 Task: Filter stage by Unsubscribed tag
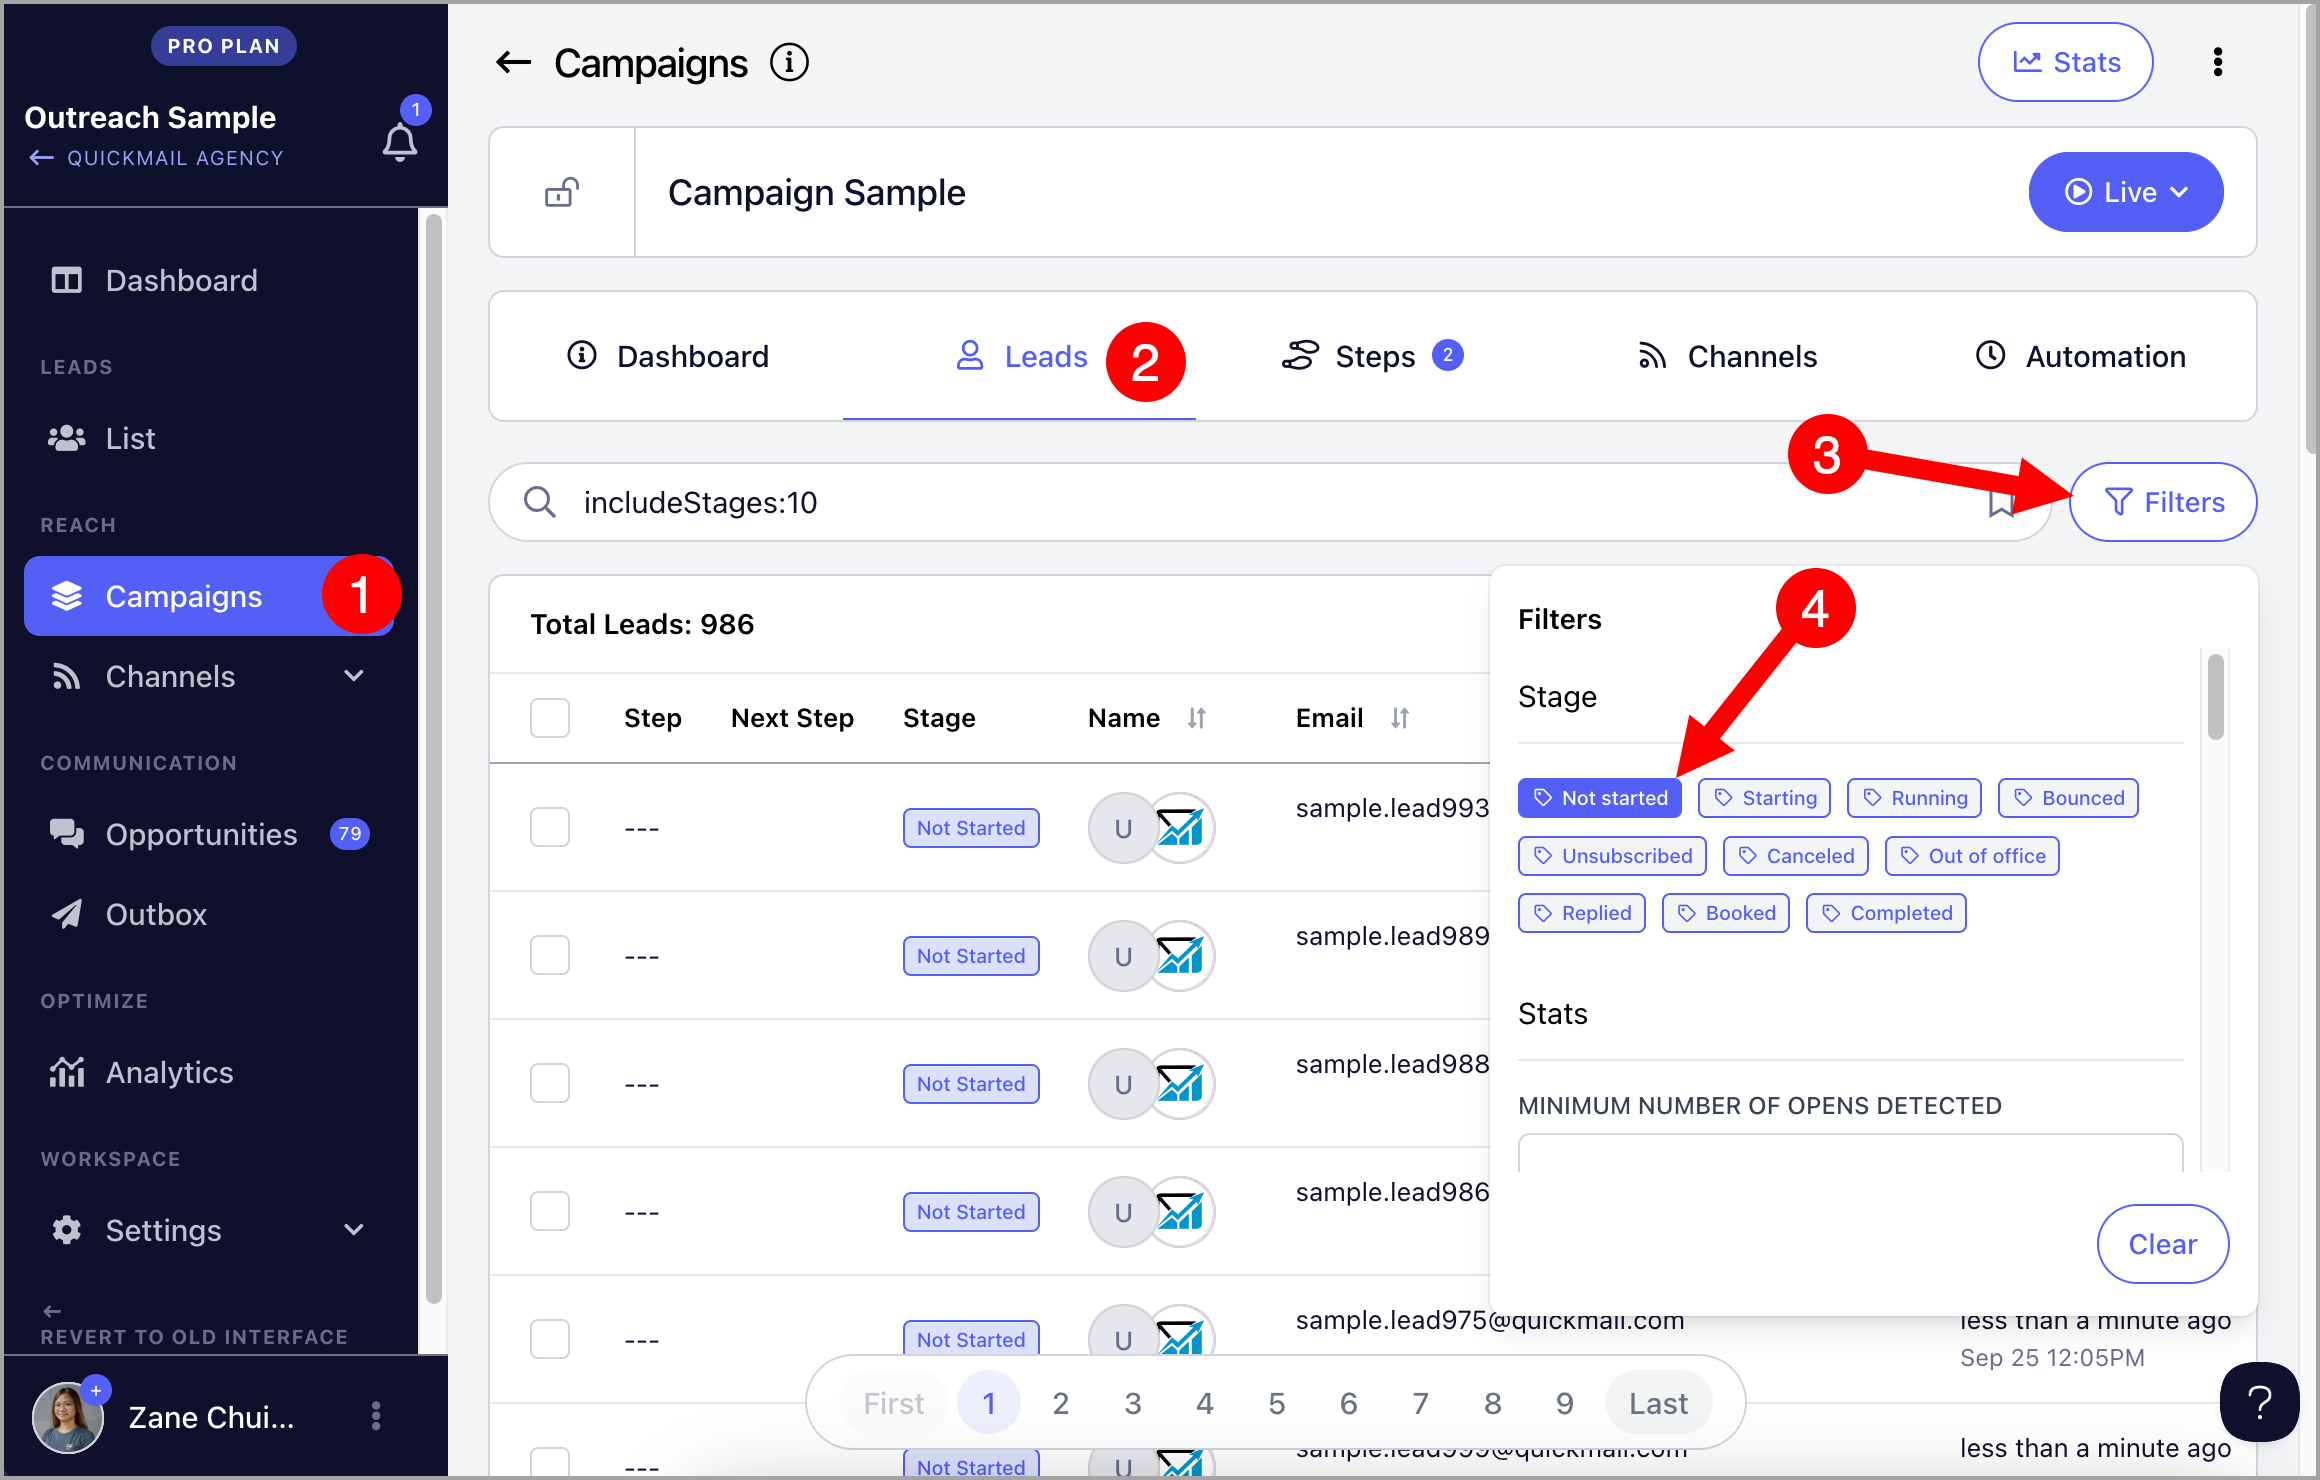click(1612, 856)
